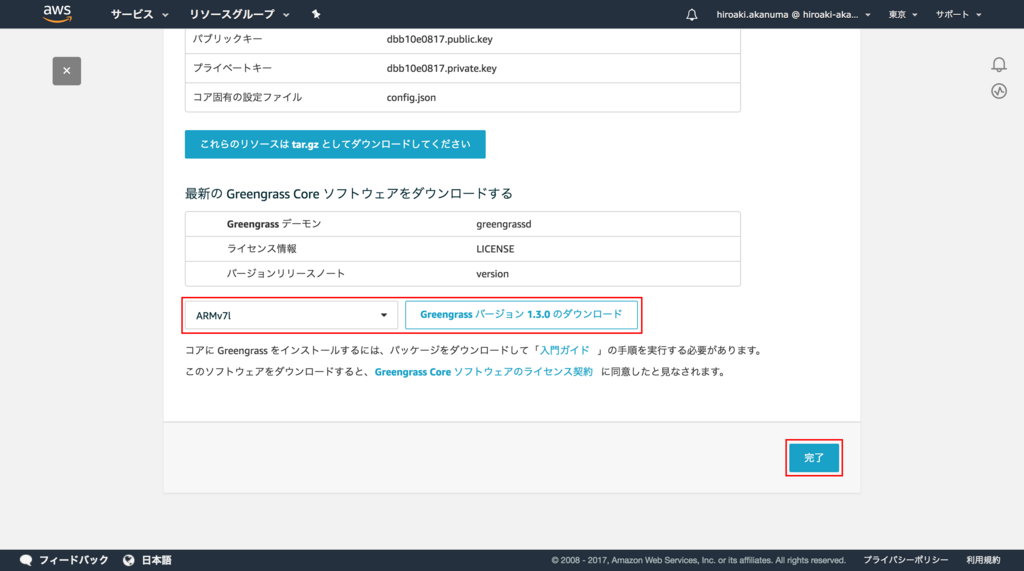Click the pin shortcut icon in navbar
The width and height of the screenshot is (1024, 571).
316,14
